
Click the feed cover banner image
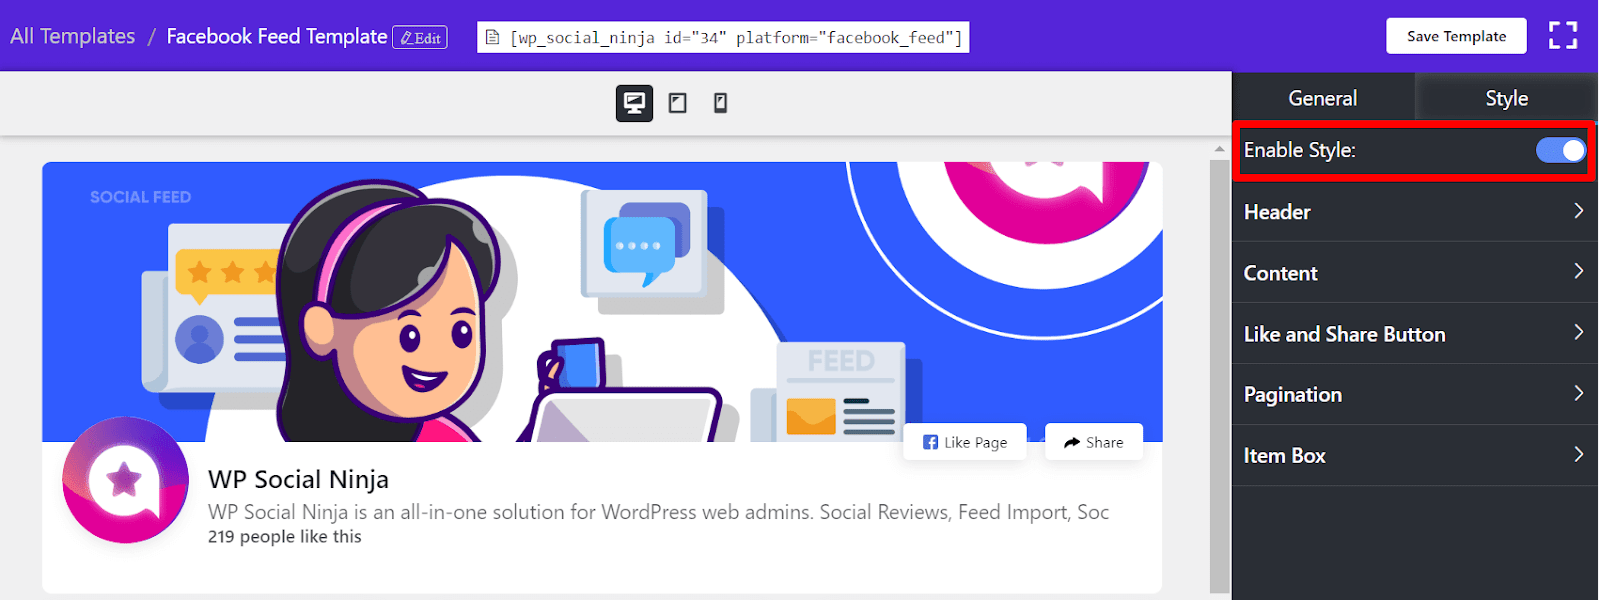point(602,301)
